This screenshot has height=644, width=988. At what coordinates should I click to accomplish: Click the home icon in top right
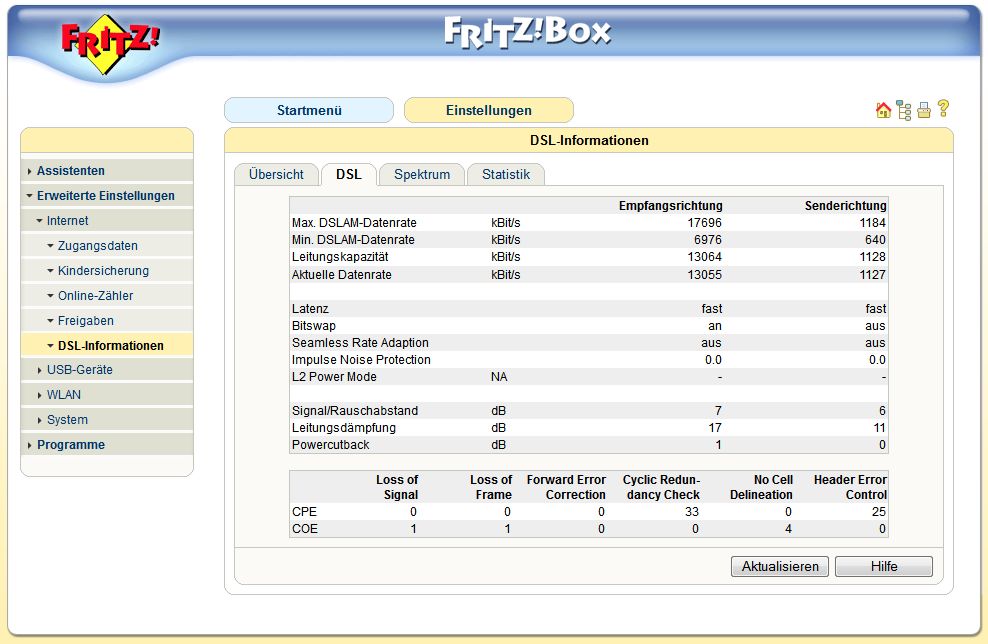click(883, 110)
